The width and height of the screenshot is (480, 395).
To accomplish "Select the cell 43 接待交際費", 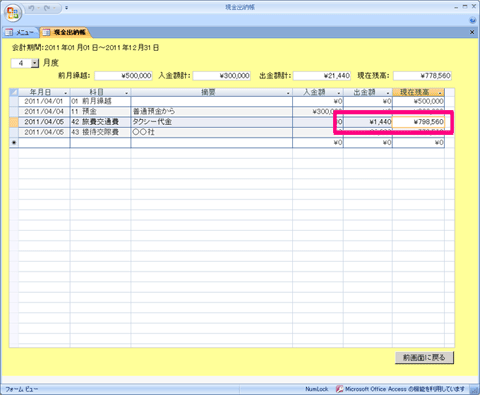I will click(100, 132).
